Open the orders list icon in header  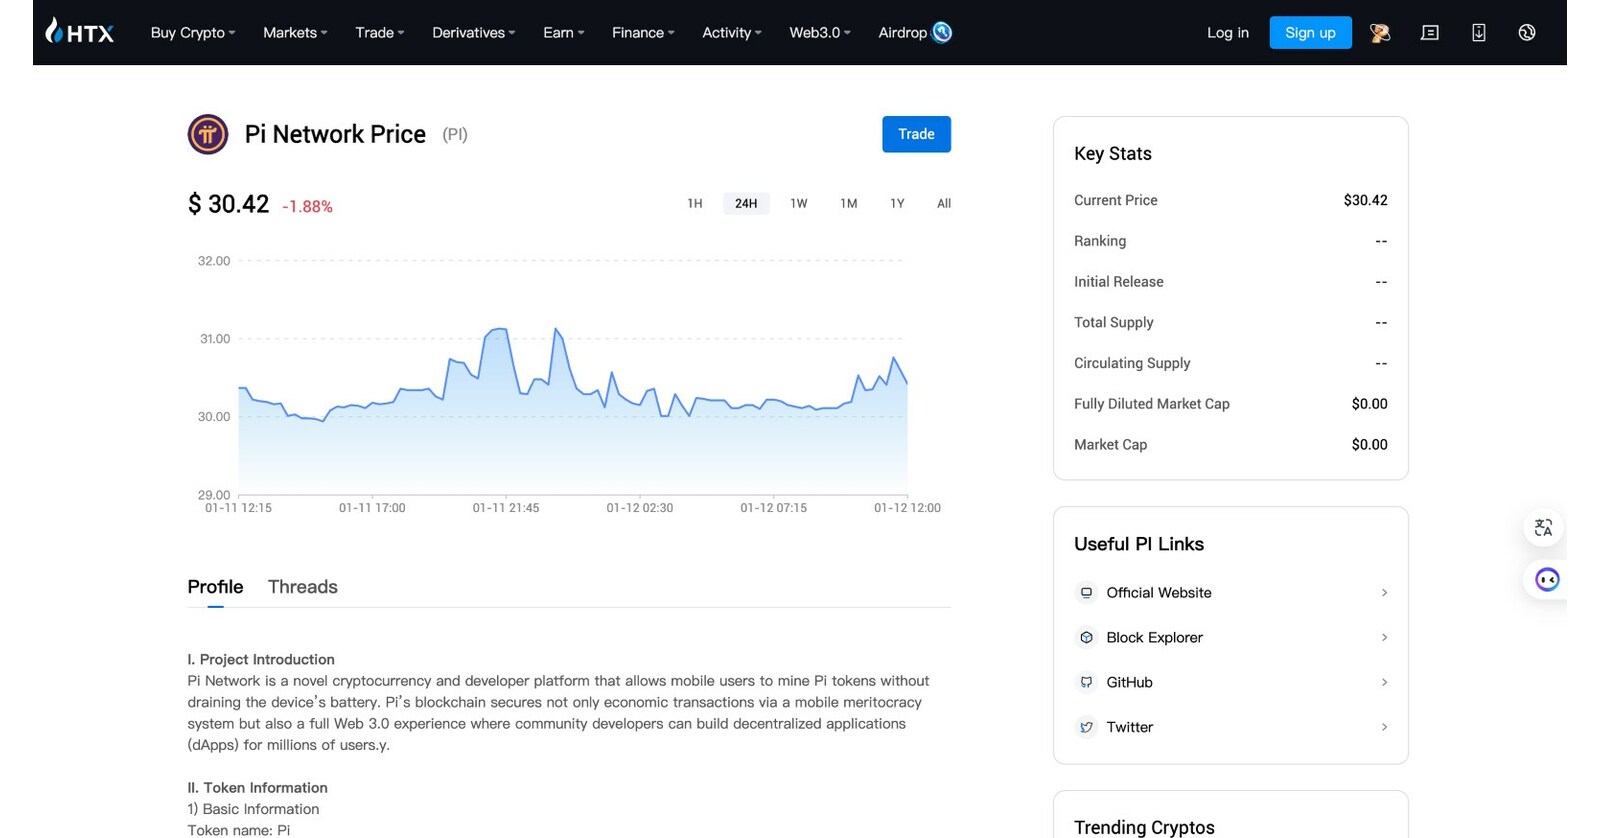point(1430,33)
